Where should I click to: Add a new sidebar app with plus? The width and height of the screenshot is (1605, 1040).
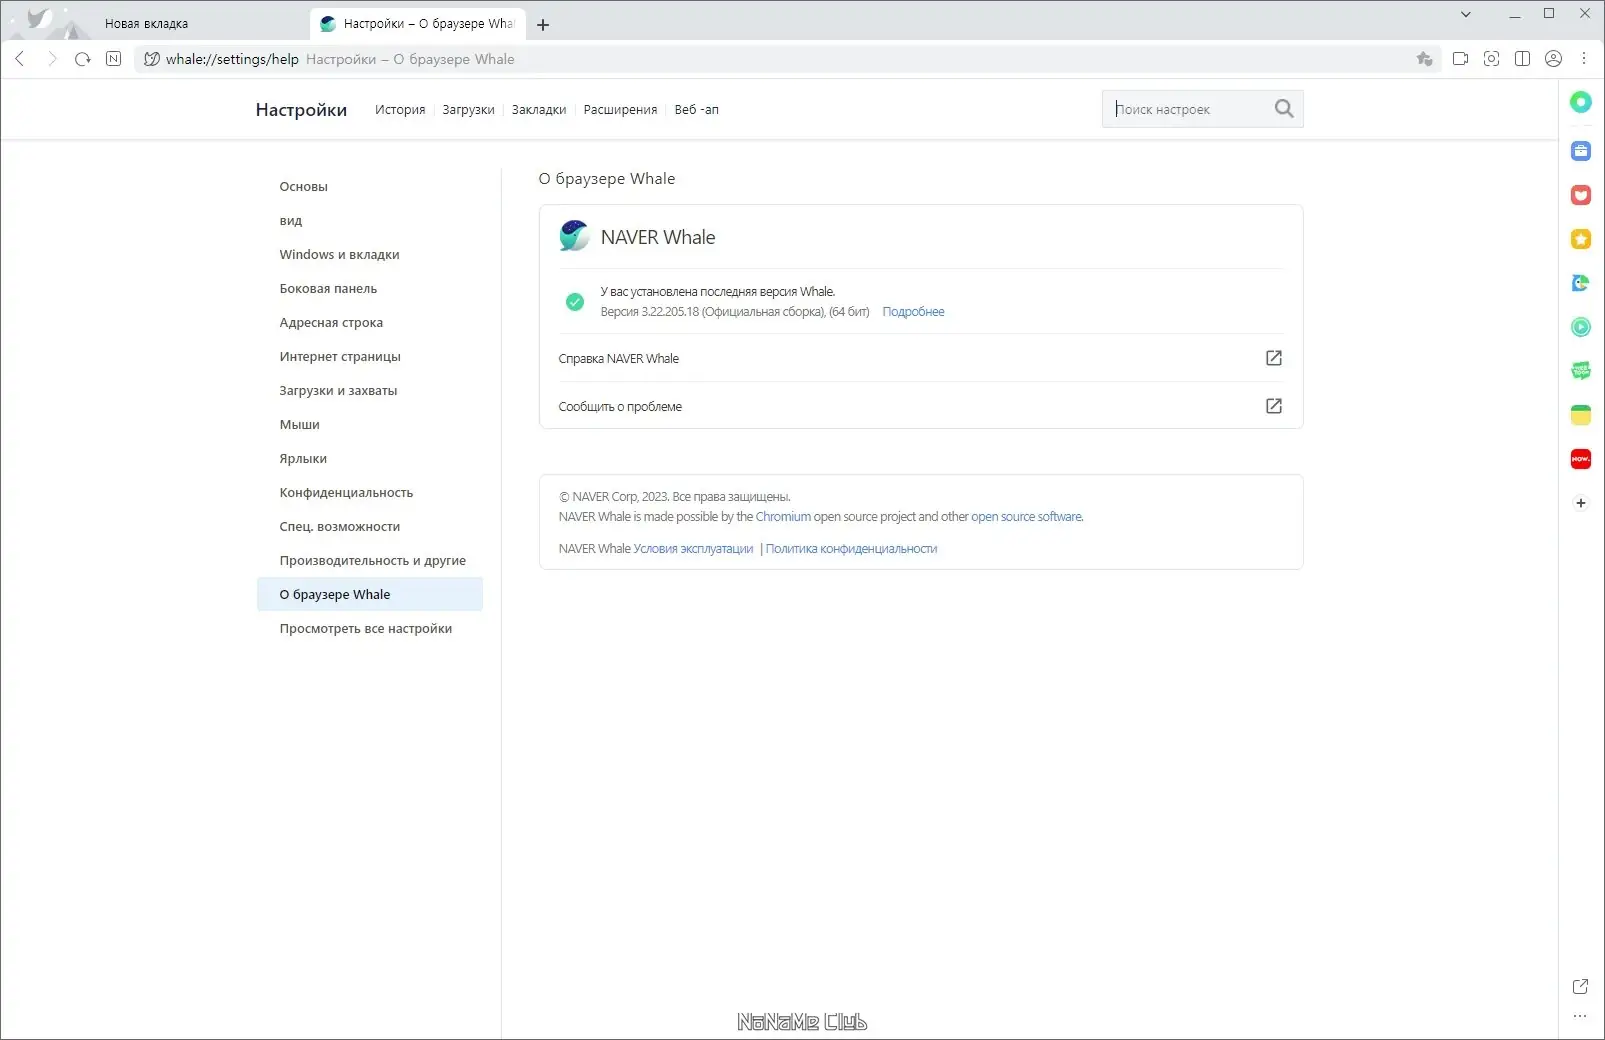pos(1581,503)
